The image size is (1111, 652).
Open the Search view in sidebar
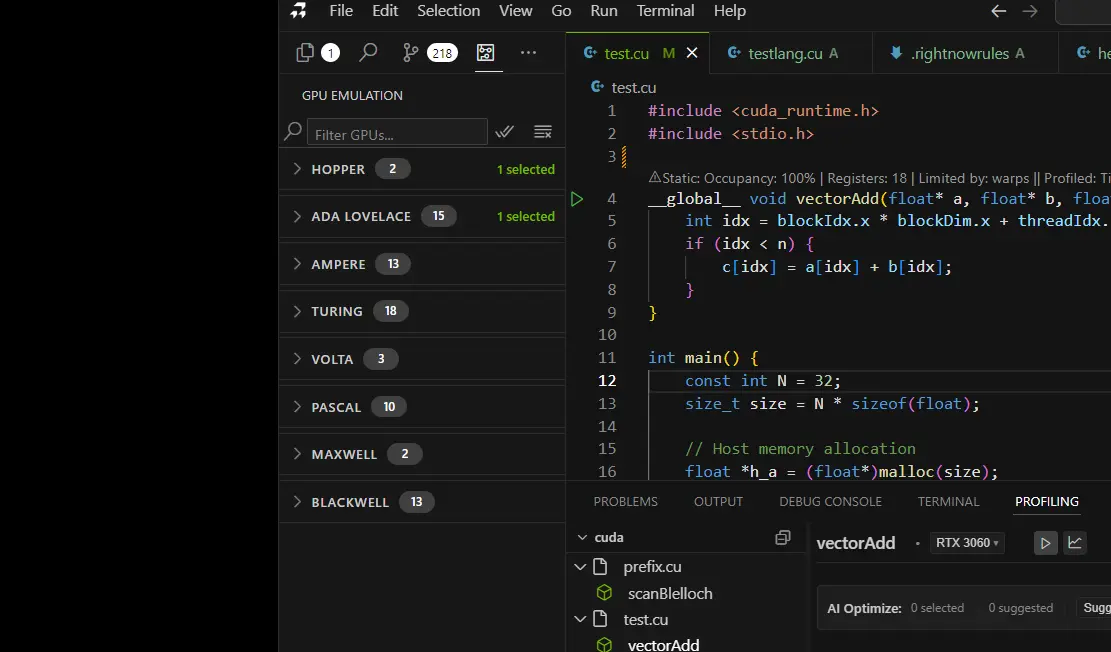click(x=368, y=53)
